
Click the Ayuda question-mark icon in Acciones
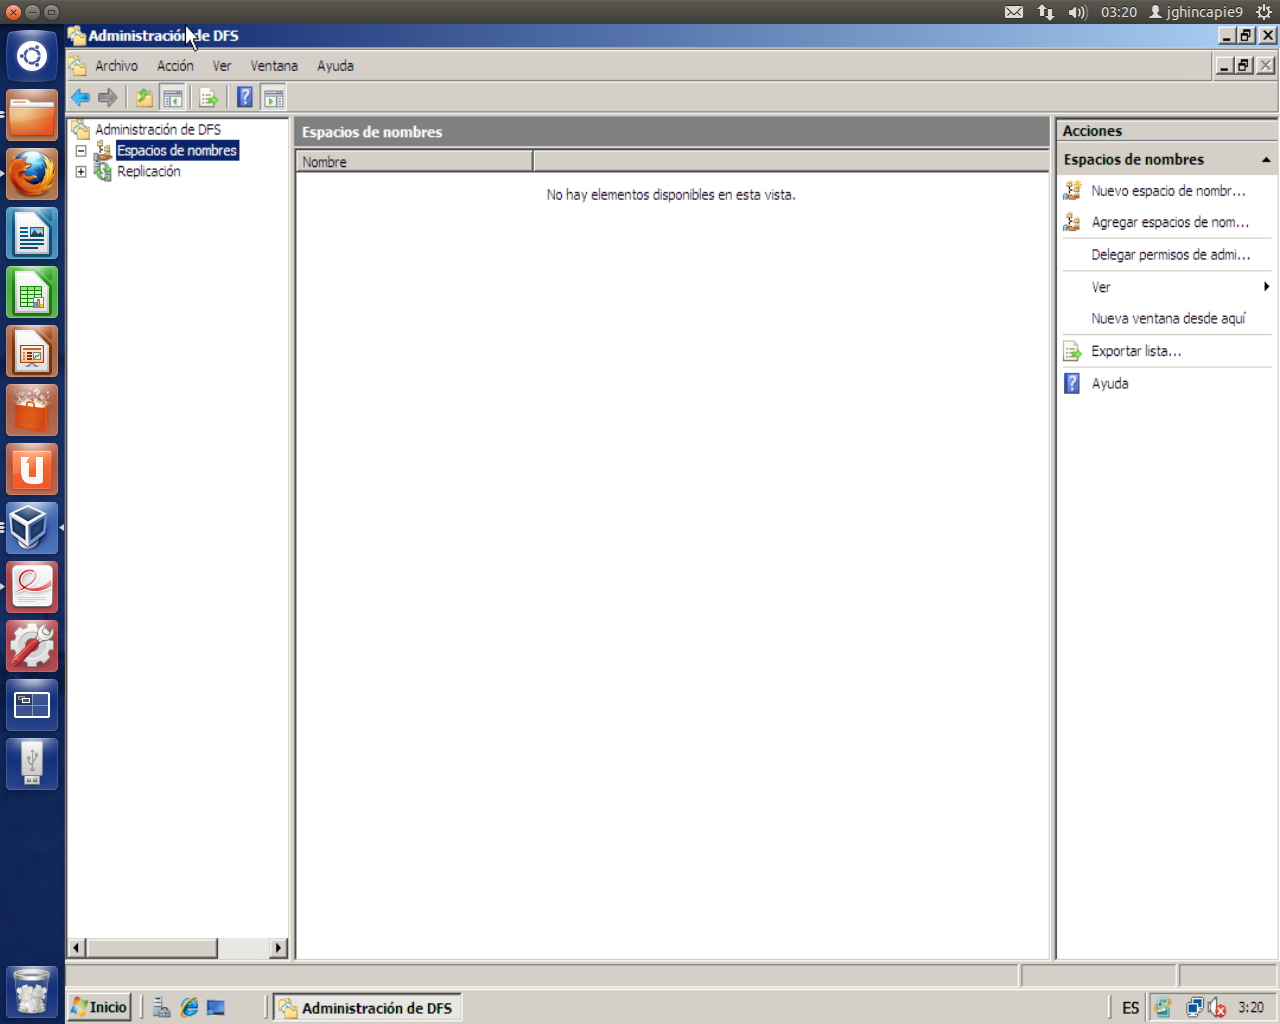[x=1072, y=383]
